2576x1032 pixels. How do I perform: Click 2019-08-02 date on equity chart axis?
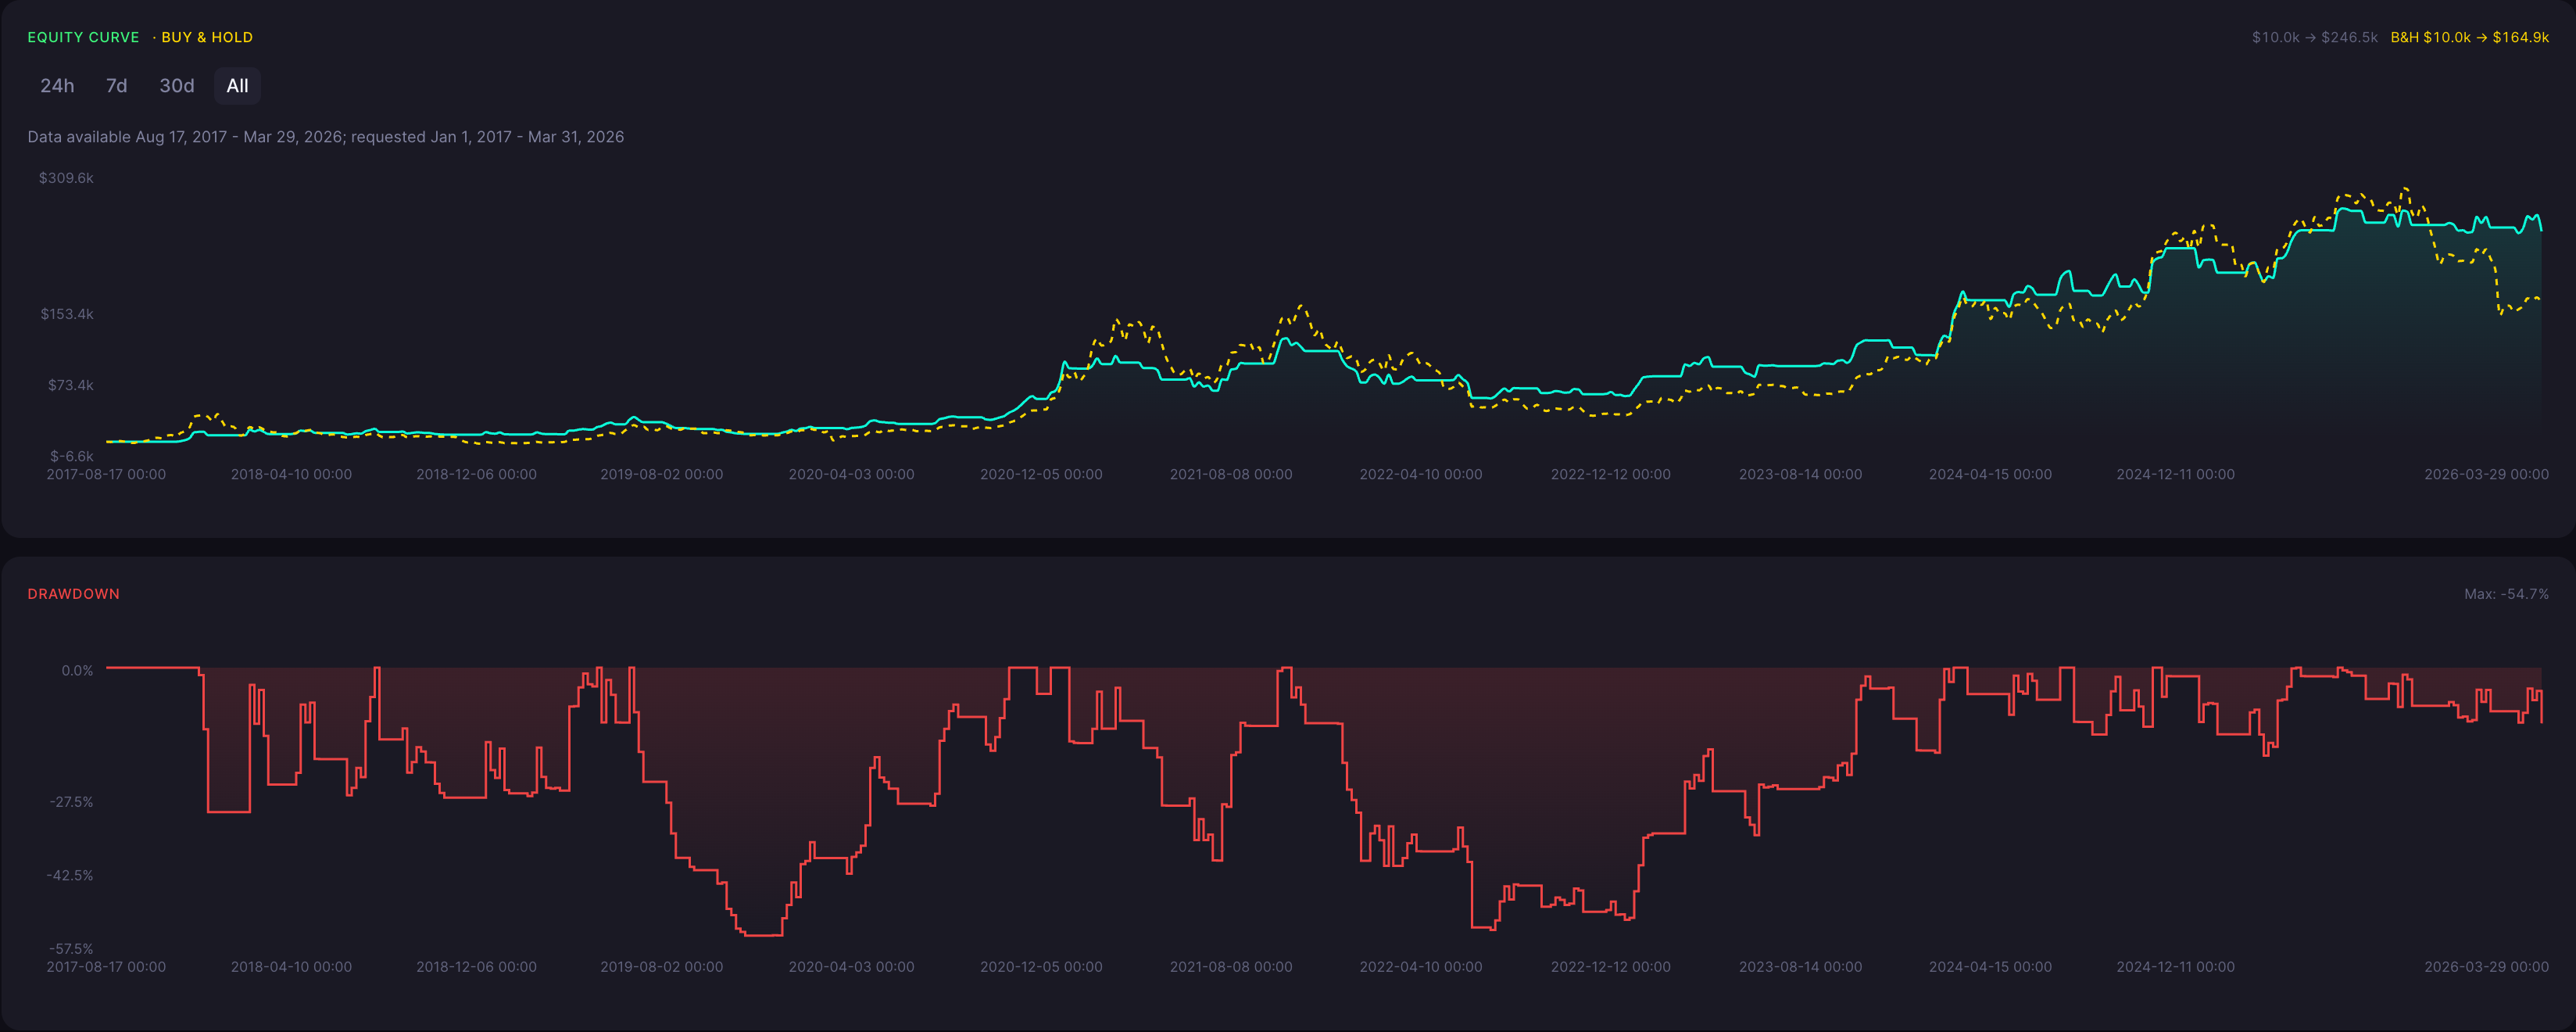(662, 475)
